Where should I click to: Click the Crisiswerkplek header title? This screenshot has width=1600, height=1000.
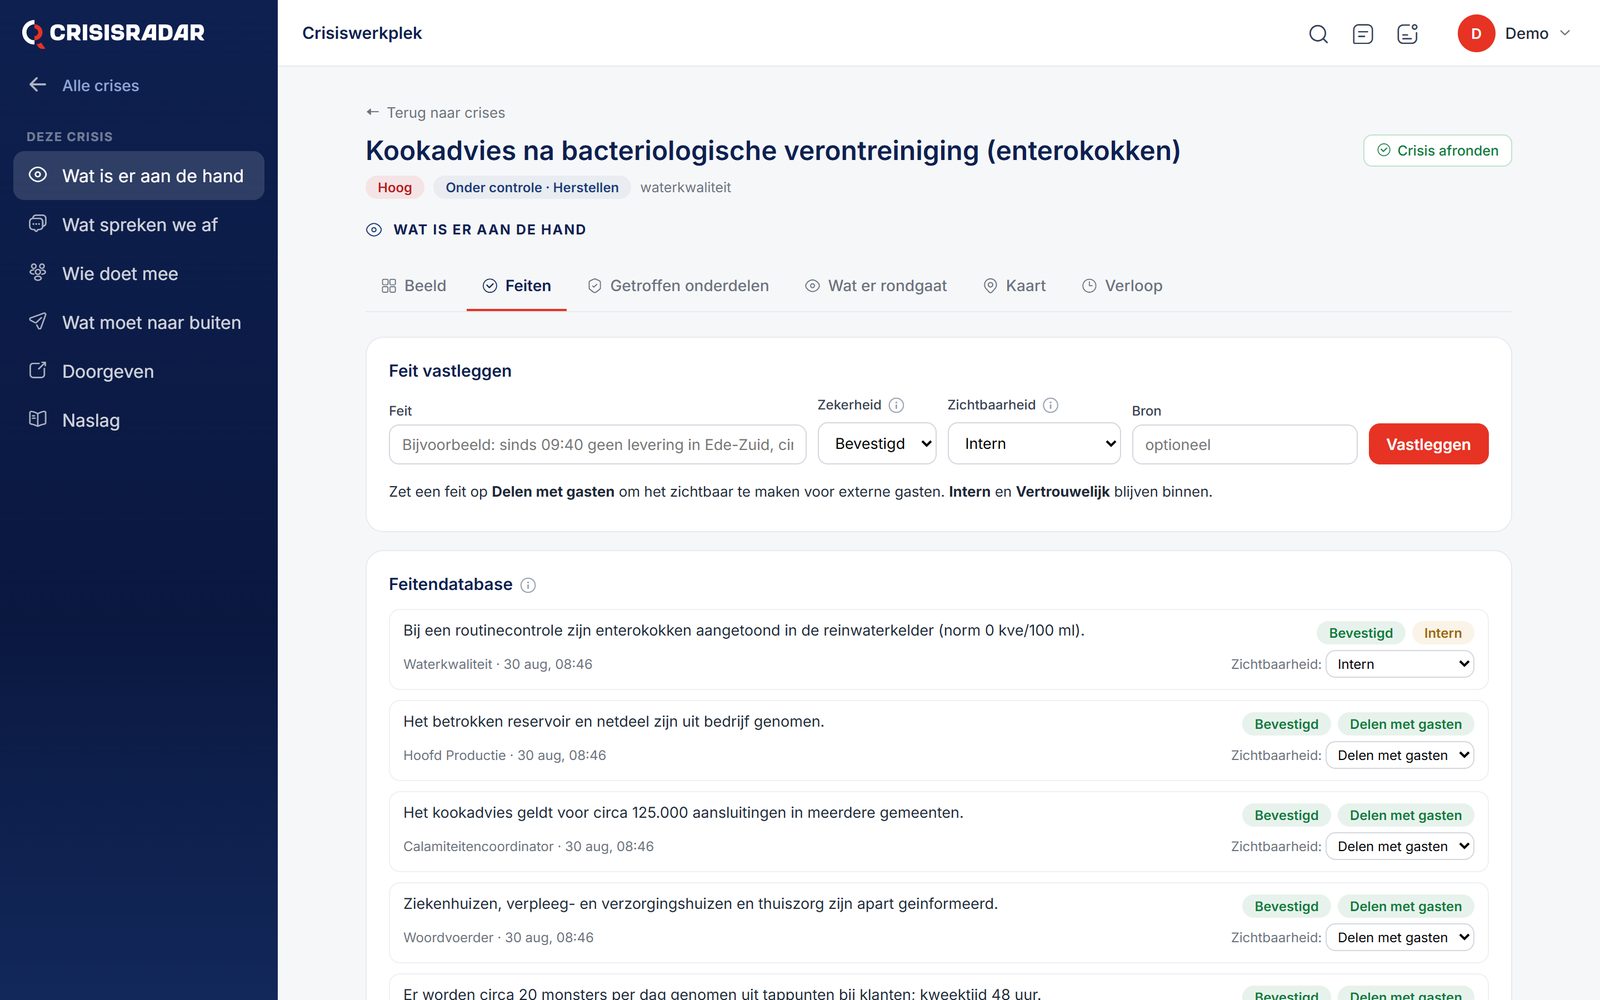tap(362, 33)
